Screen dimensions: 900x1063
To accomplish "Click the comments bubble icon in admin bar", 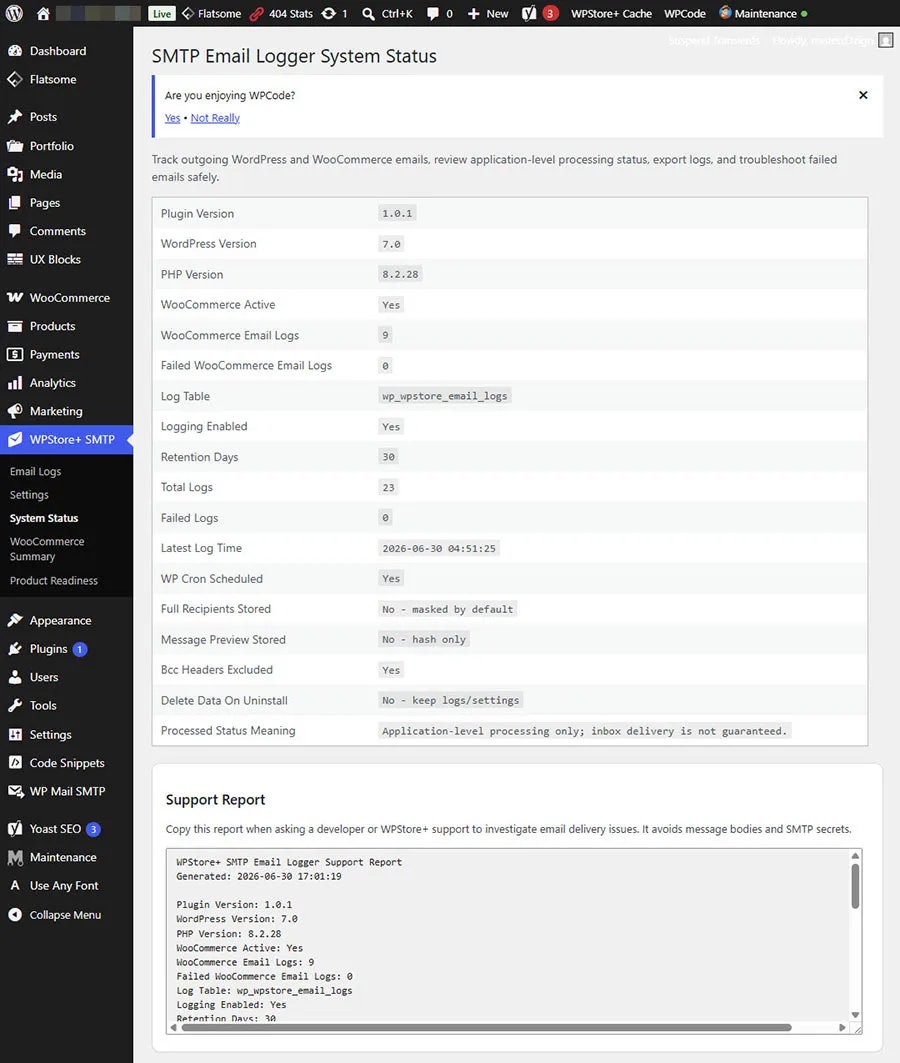I will pos(432,14).
